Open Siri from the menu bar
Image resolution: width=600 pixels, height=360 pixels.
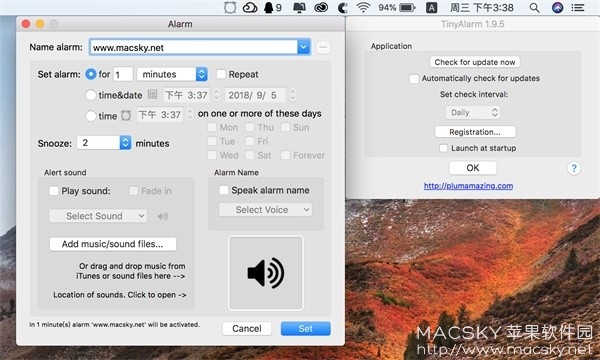557,8
